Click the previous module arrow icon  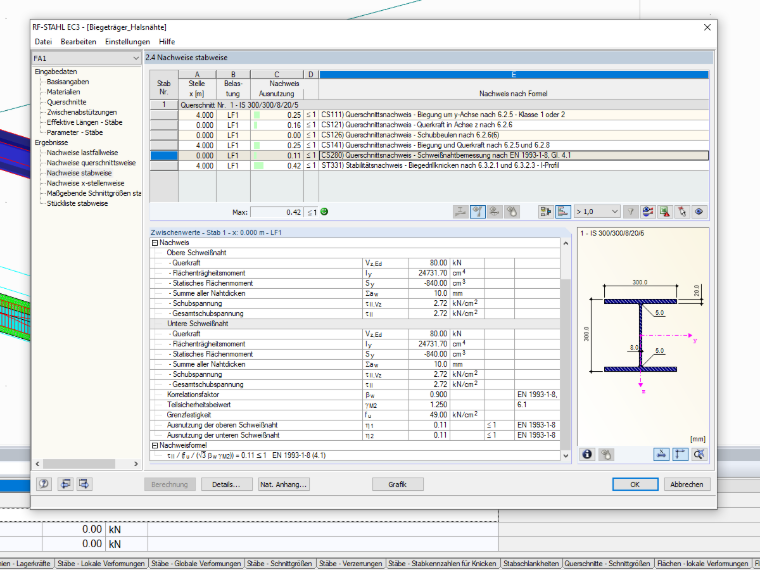pos(65,484)
